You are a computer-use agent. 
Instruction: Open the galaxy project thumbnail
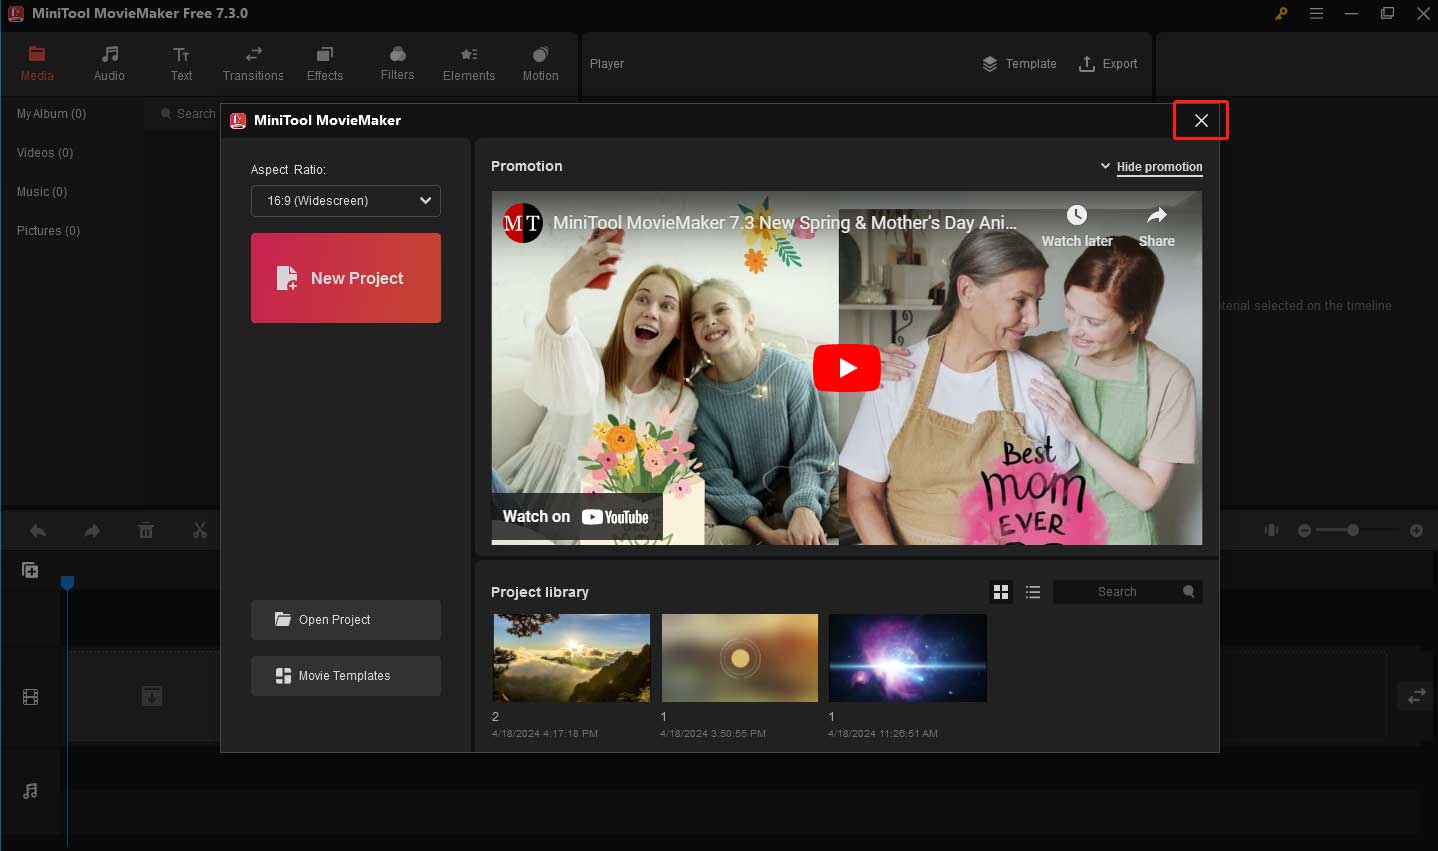908,658
